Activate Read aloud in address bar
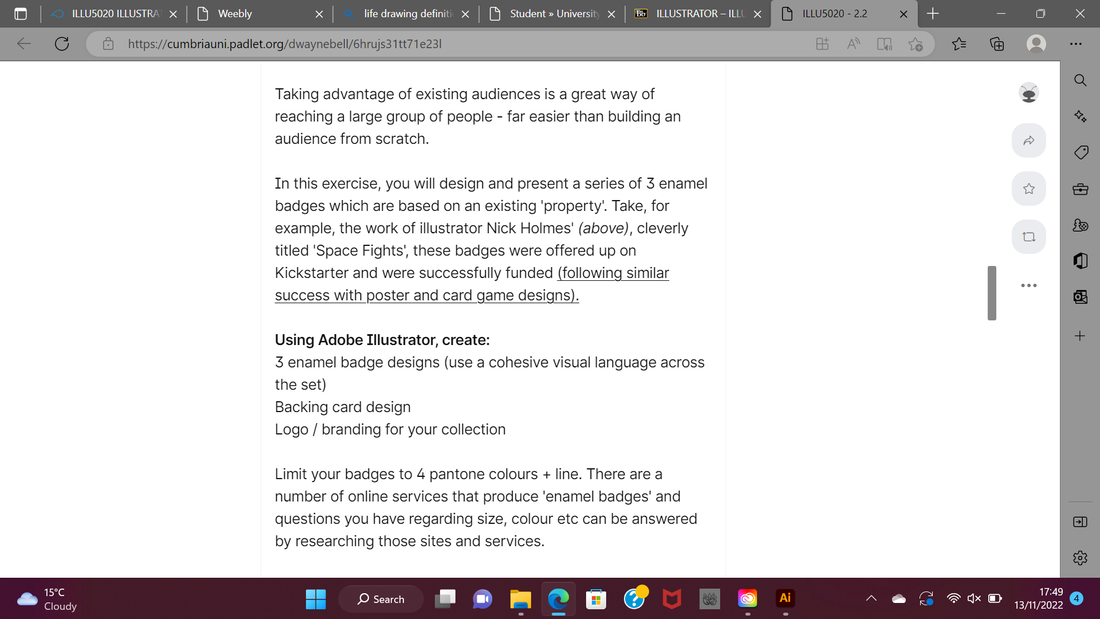This screenshot has height=619, width=1100. 853,44
